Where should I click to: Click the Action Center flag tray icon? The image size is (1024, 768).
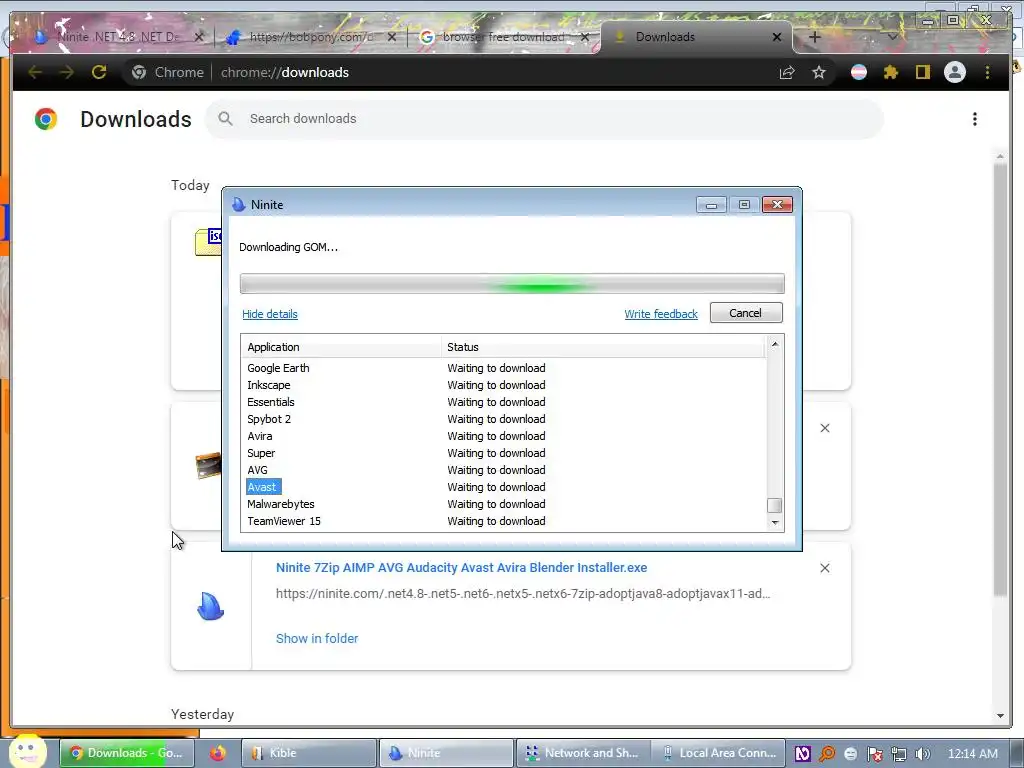[x=874, y=754]
